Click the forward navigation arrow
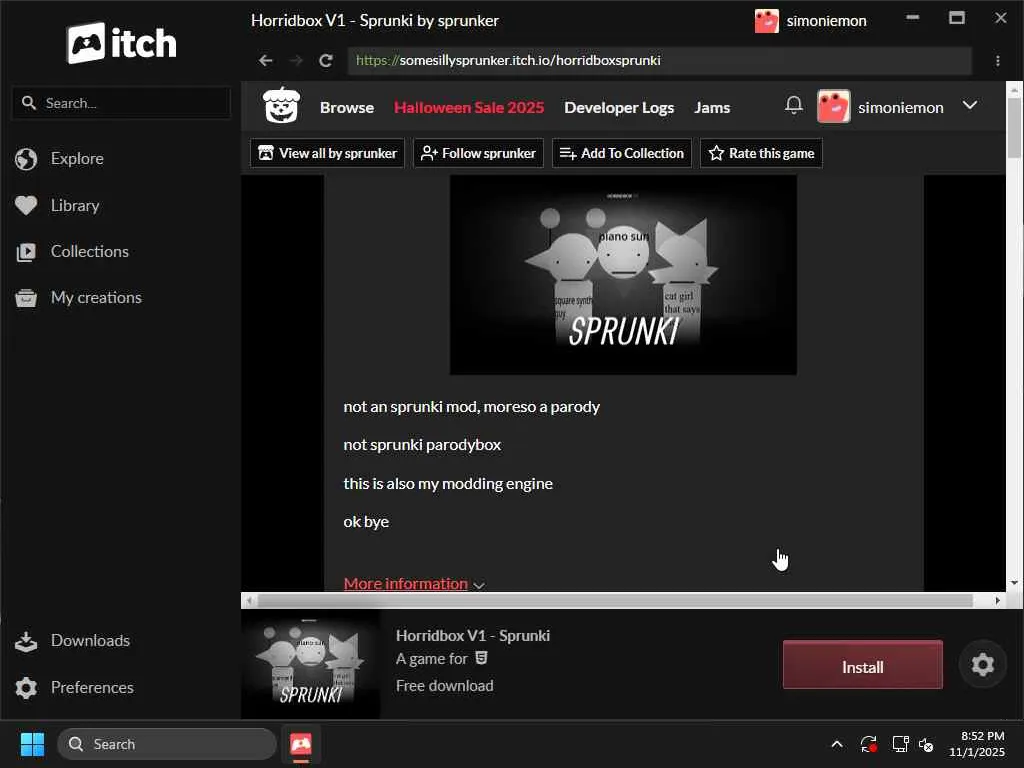This screenshot has height=768, width=1024. [296, 61]
